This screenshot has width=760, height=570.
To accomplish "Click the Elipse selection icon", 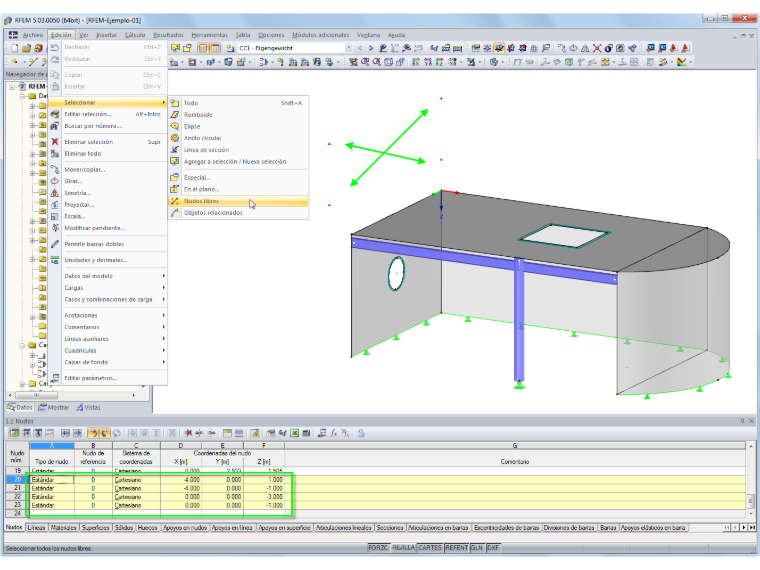I will pyautogui.click(x=175, y=126).
